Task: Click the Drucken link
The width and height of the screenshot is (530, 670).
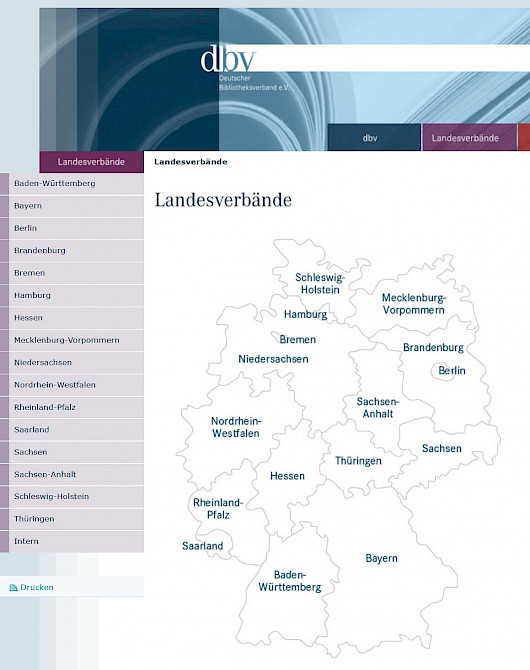Action: 37,588
